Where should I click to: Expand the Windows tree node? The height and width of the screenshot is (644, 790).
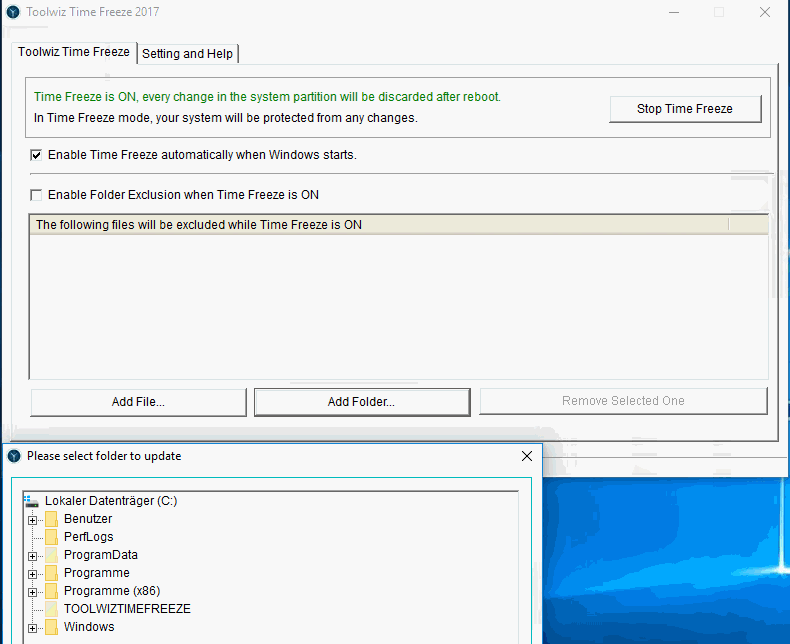click(x=33, y=628)
